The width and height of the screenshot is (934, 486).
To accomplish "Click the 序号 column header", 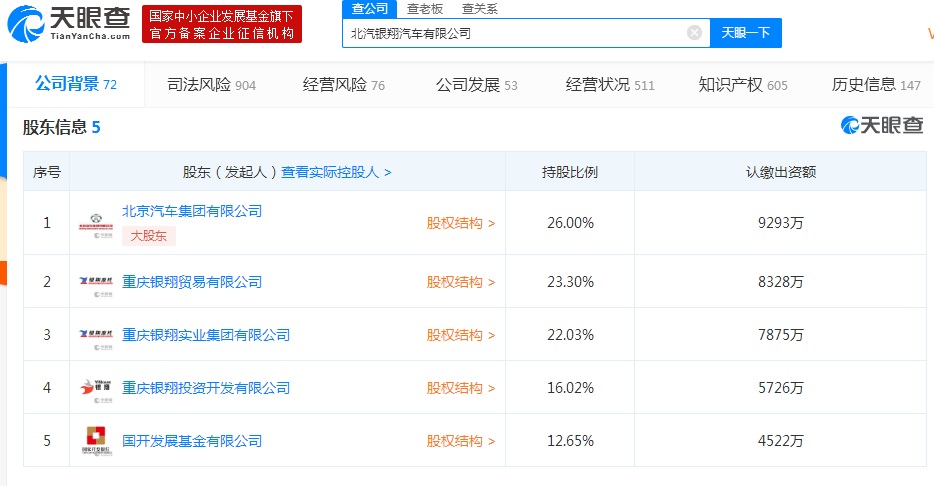I will [46, 172].
